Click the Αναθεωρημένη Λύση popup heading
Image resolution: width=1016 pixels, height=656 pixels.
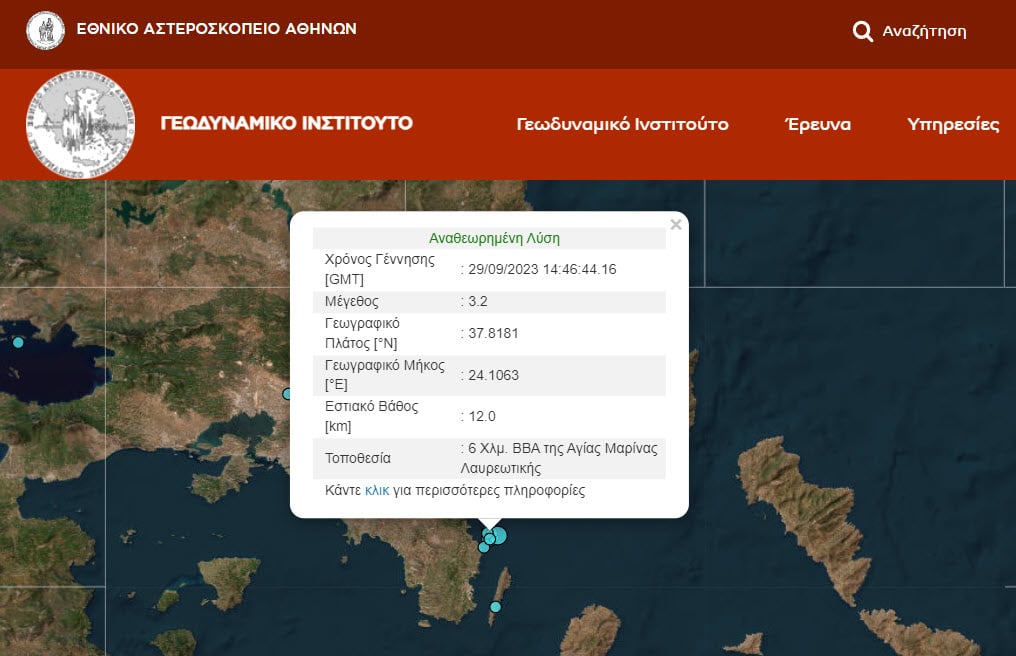click(494, 239)
